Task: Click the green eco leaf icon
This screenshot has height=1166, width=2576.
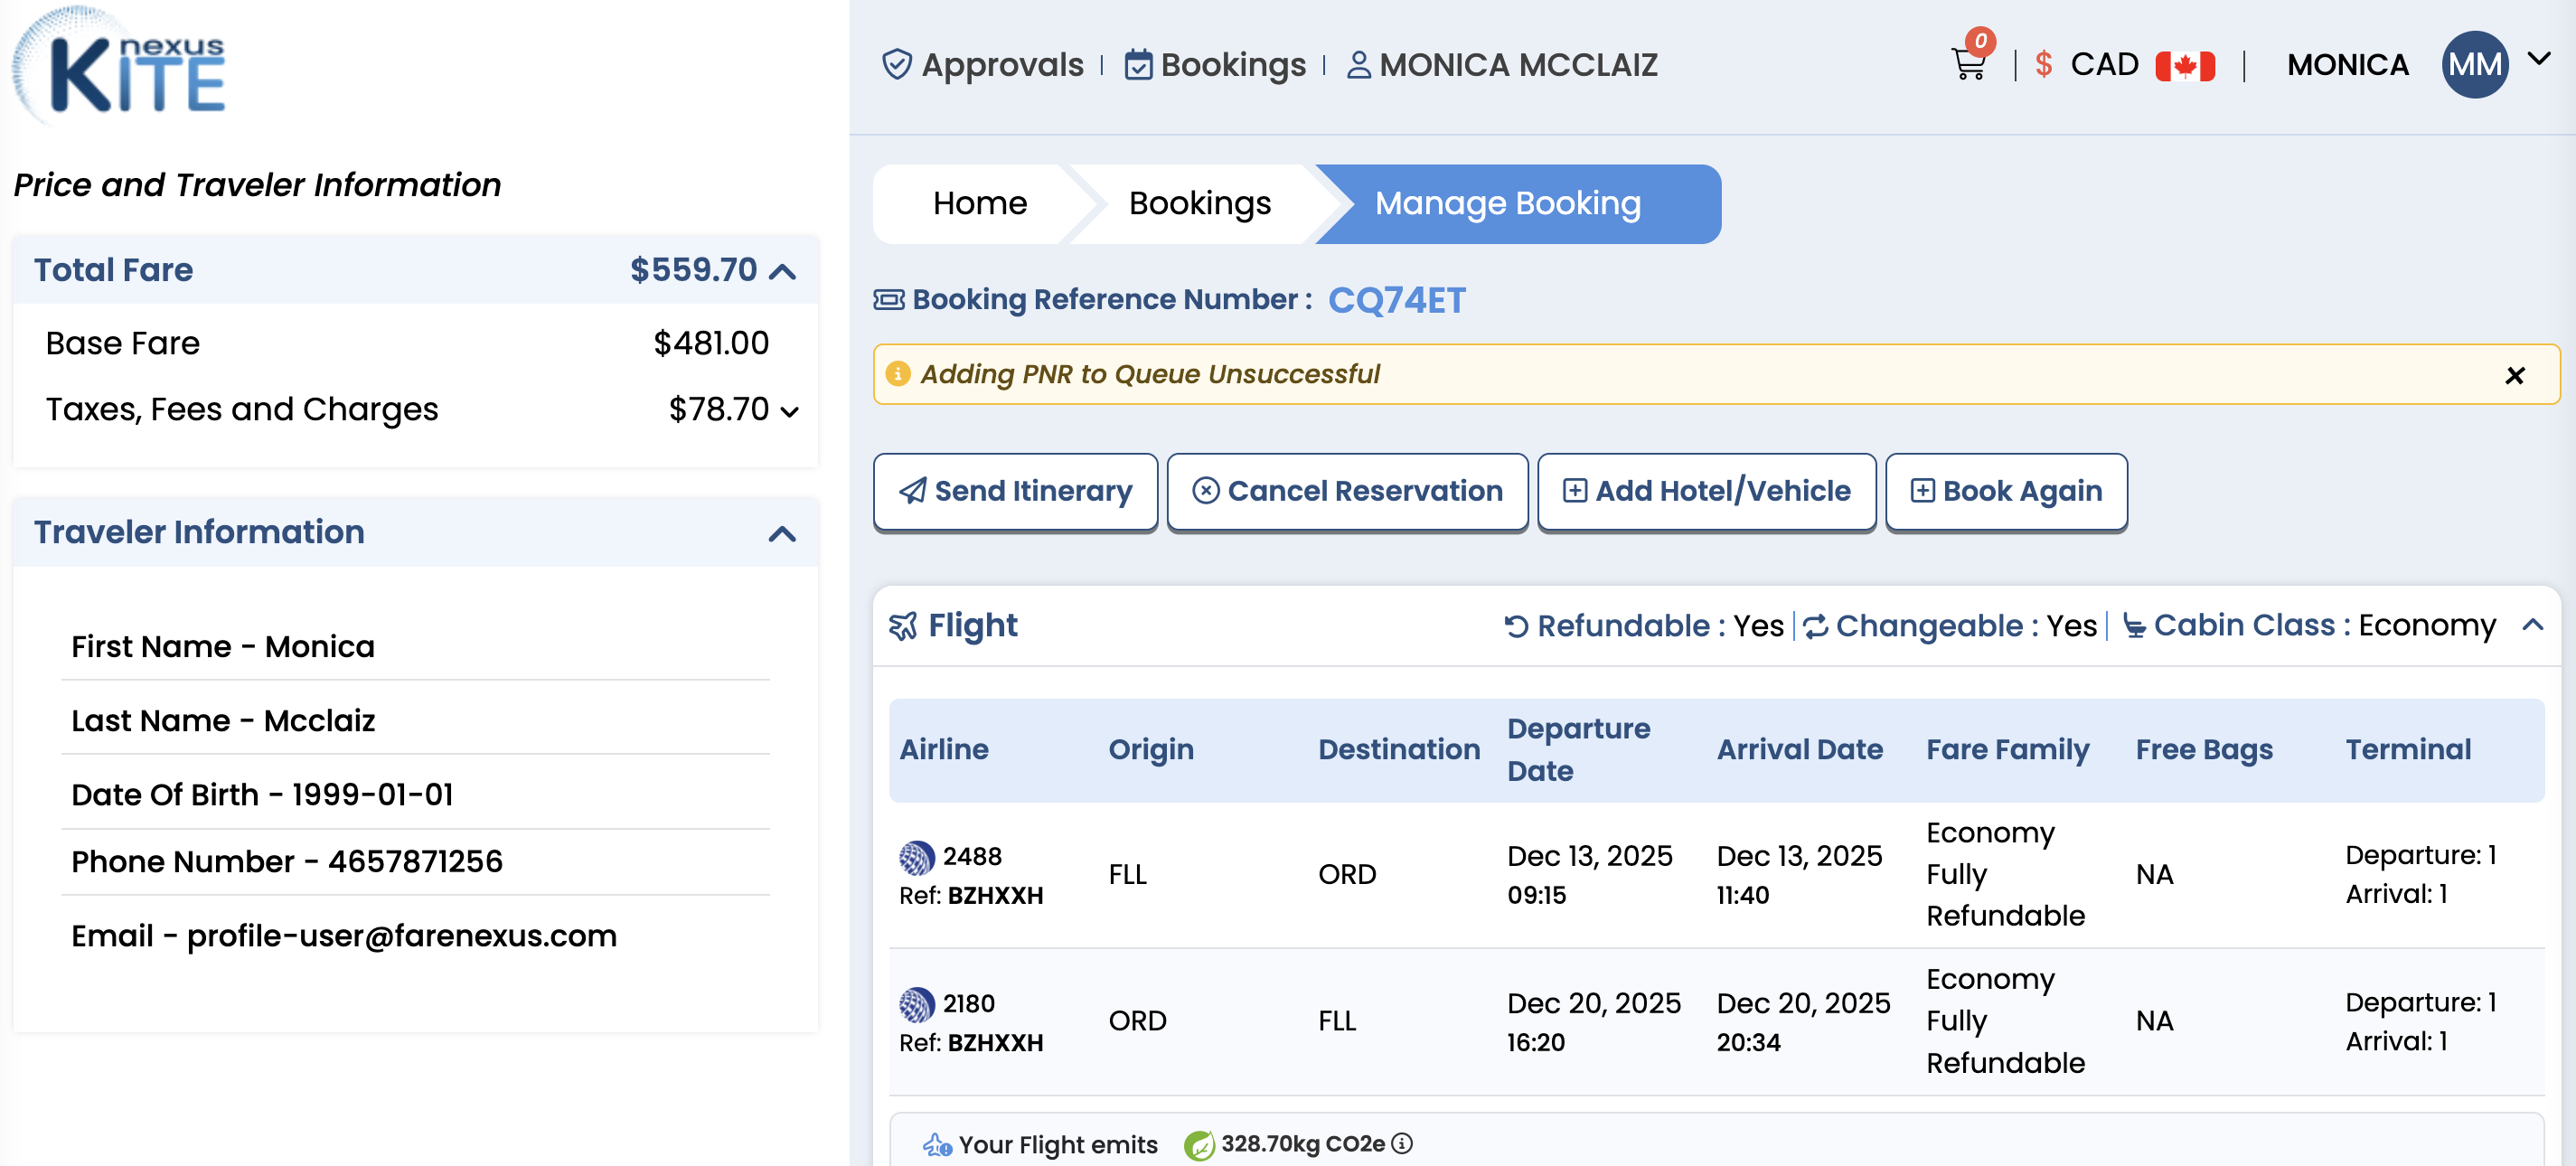Action: (x=1198, y=1144)
